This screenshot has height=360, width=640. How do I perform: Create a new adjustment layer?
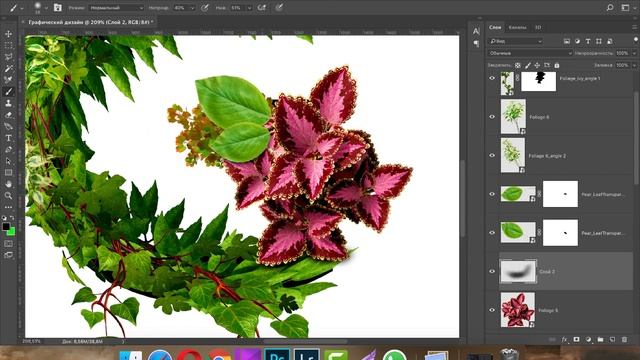click(588, 339)
